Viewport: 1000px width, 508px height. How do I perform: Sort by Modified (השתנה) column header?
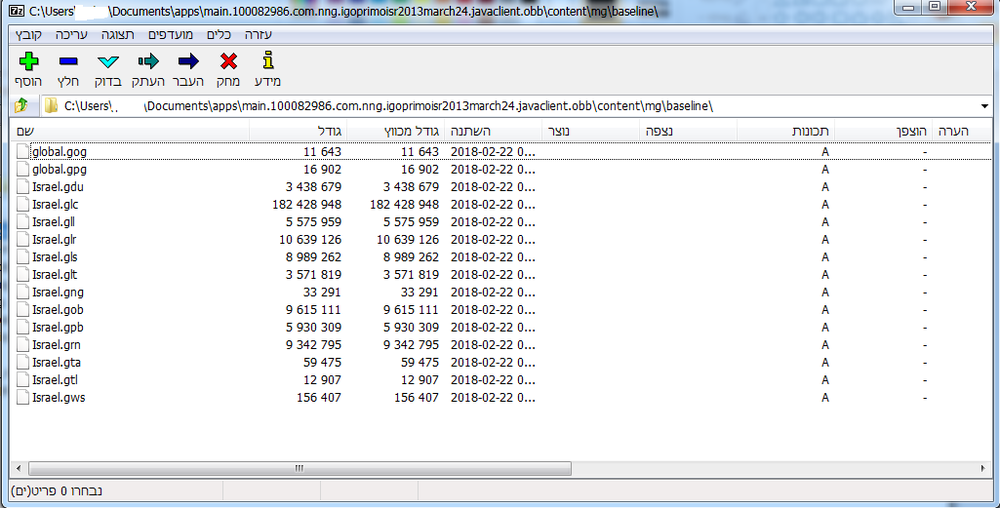pos(493,131)
